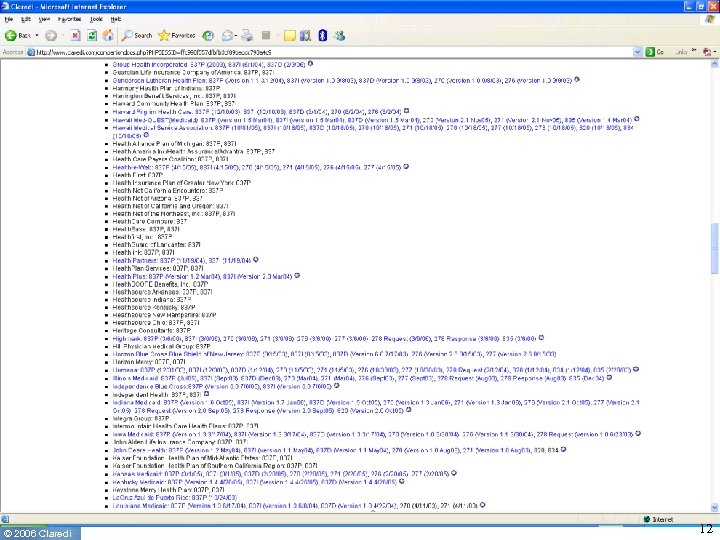Open the Kansas Medicaid link
Viewport: 720px width, 540px height.
(x=281, y=474)
